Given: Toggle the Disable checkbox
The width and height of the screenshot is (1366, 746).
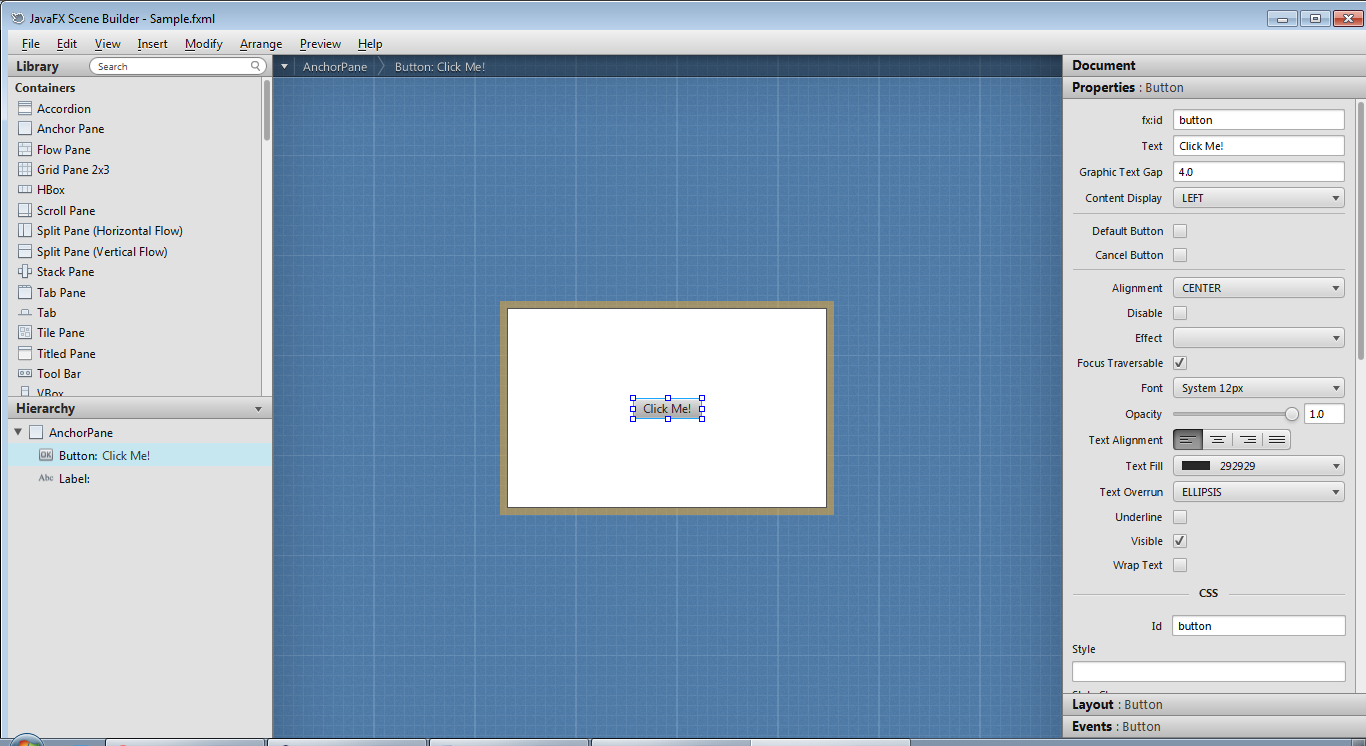Looking at the screenshot, I should pyautogui.click(x=1180, y=313).
